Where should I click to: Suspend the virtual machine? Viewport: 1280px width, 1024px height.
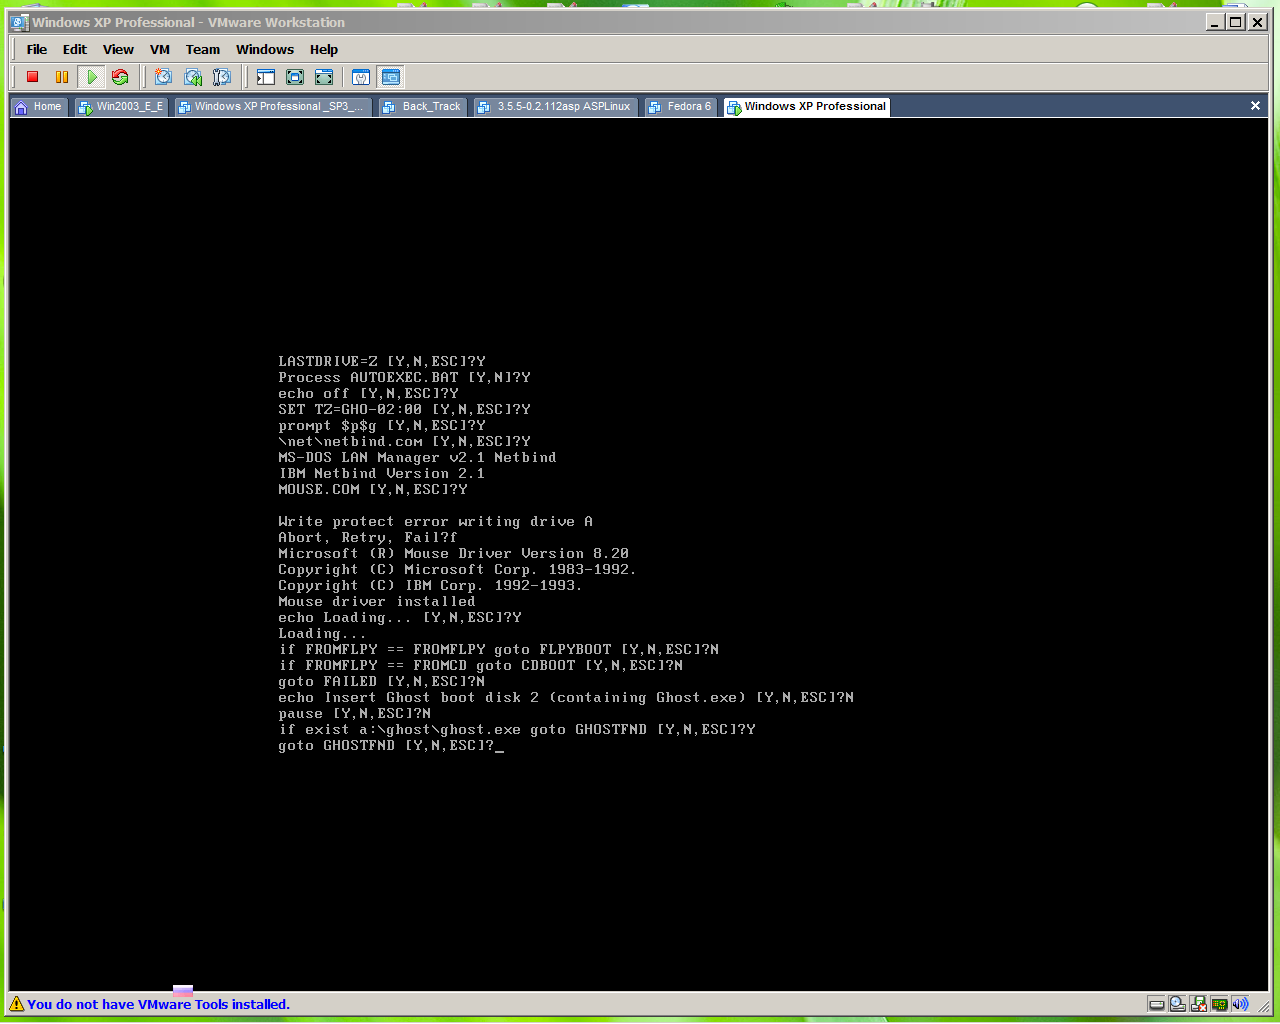[x=62, y=77]
